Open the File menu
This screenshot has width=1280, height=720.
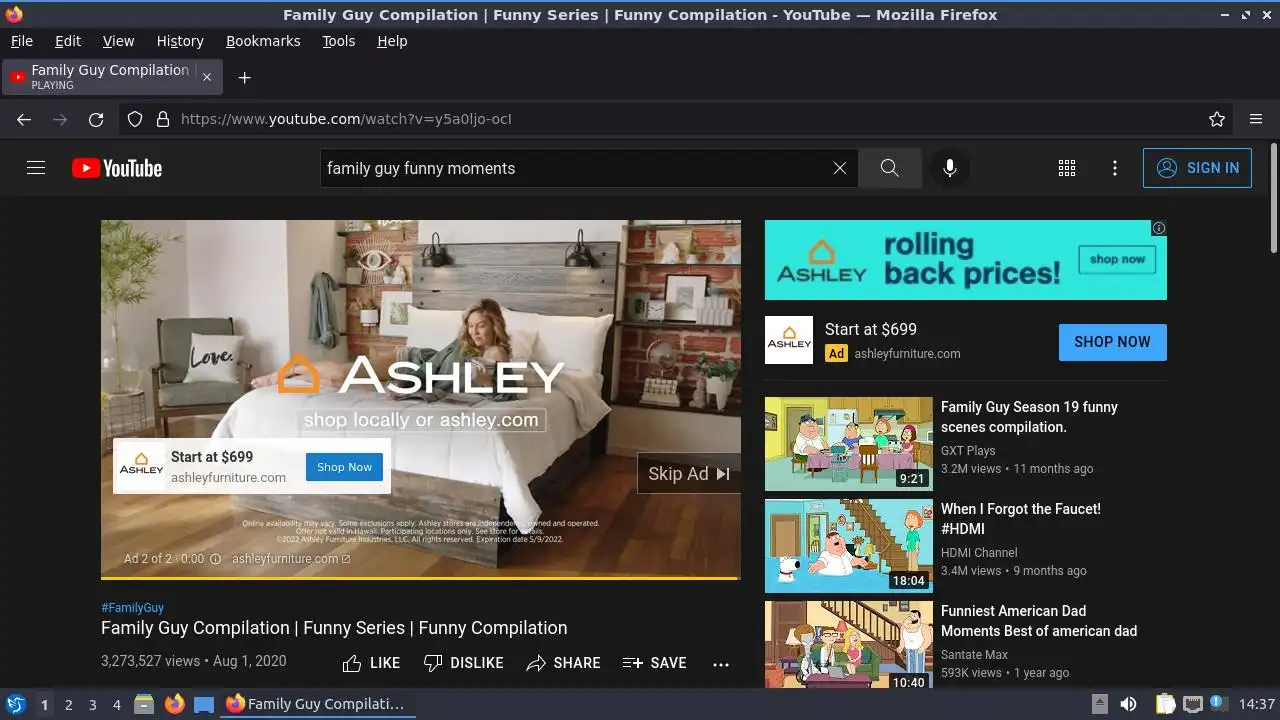[x=21, y=41]
